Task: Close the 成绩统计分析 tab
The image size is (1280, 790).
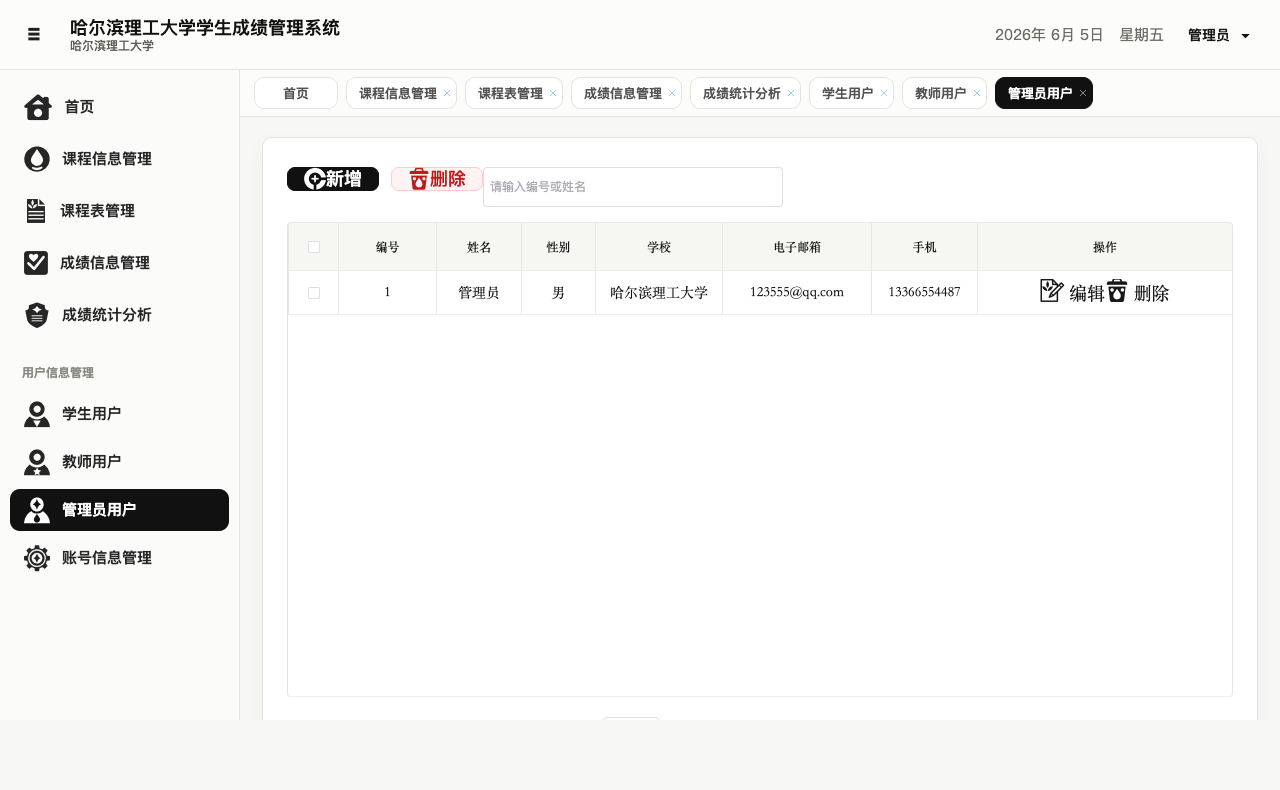Action: pos(791,93)
